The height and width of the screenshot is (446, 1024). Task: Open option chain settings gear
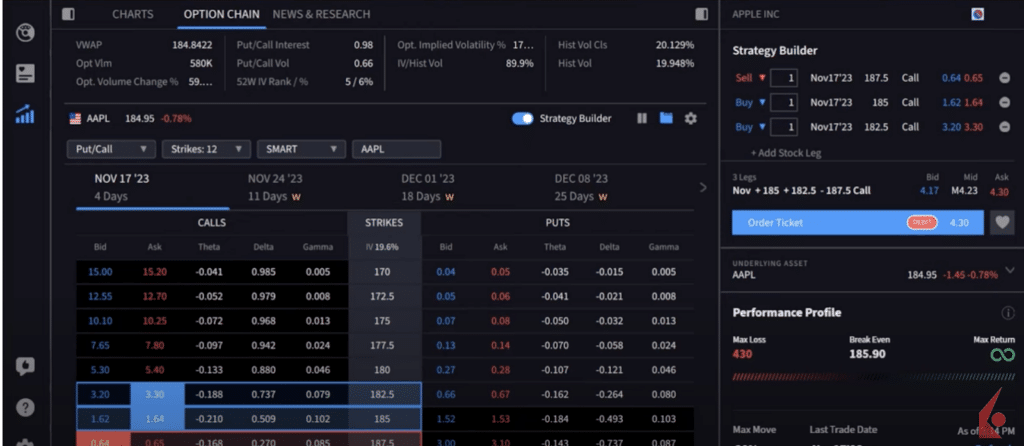click(690, 118)
